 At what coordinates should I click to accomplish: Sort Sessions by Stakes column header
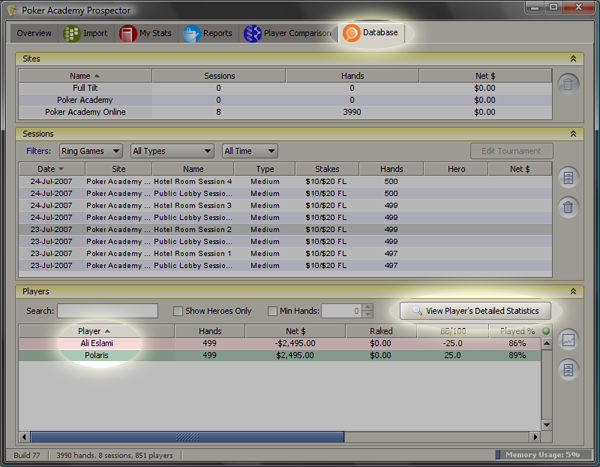(327, 169)
